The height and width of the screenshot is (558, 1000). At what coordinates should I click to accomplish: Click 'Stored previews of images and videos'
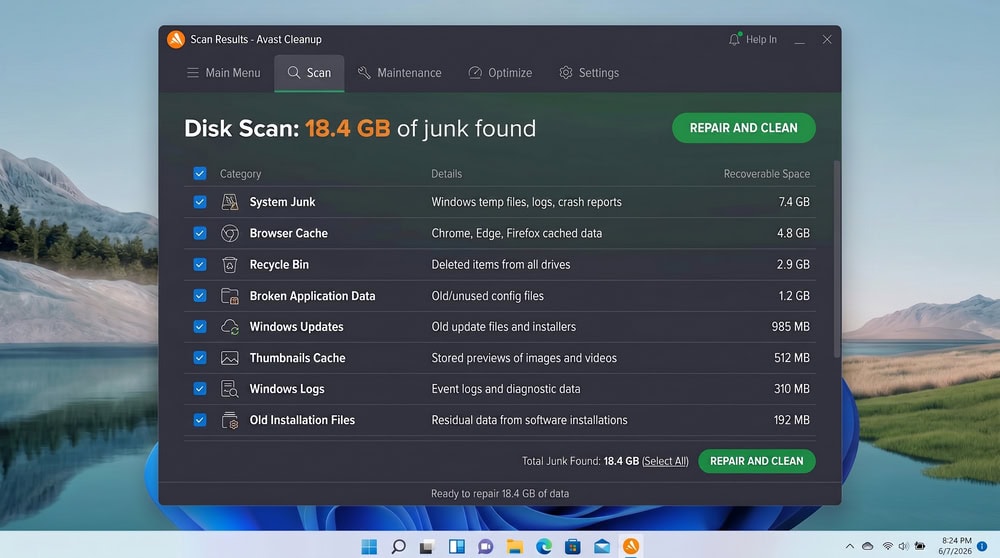click(x=524, y=358)
